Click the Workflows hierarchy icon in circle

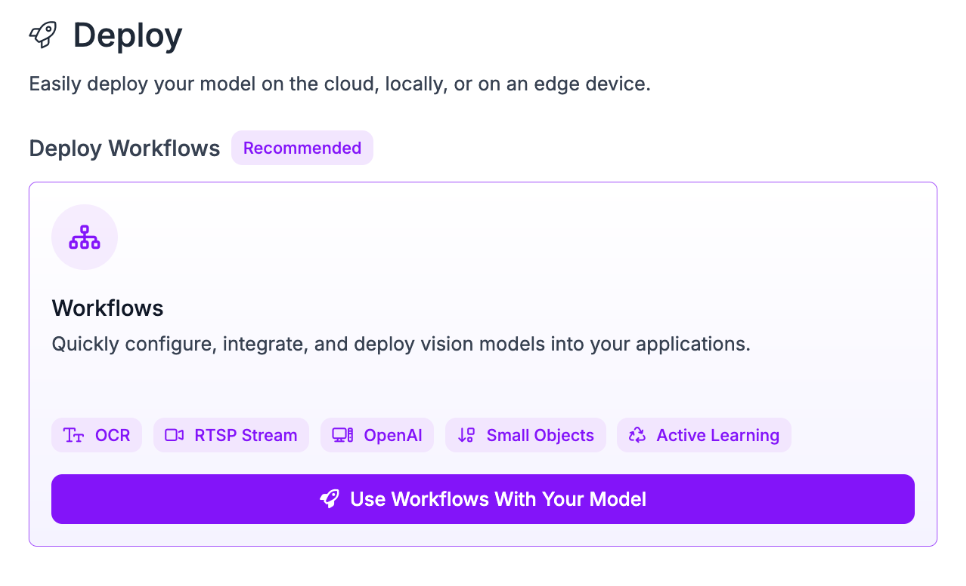pyautogui.click(x=84, y=238)
